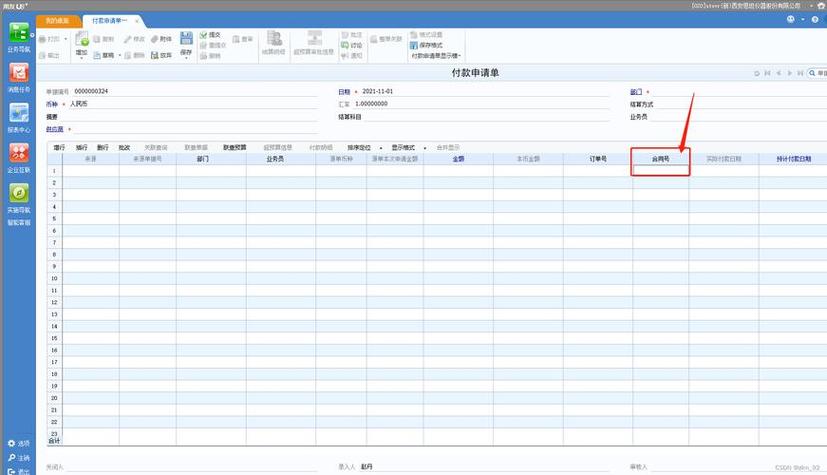Click the 结算科目 input field
The width and height of the screenshot is (827, 475).
[x=487, y=117]
